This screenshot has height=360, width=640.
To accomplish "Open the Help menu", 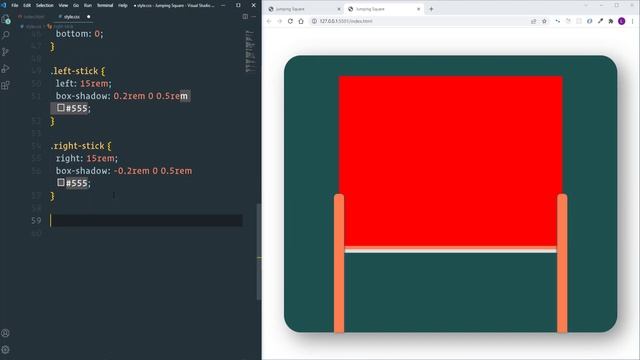I will 122,5.
